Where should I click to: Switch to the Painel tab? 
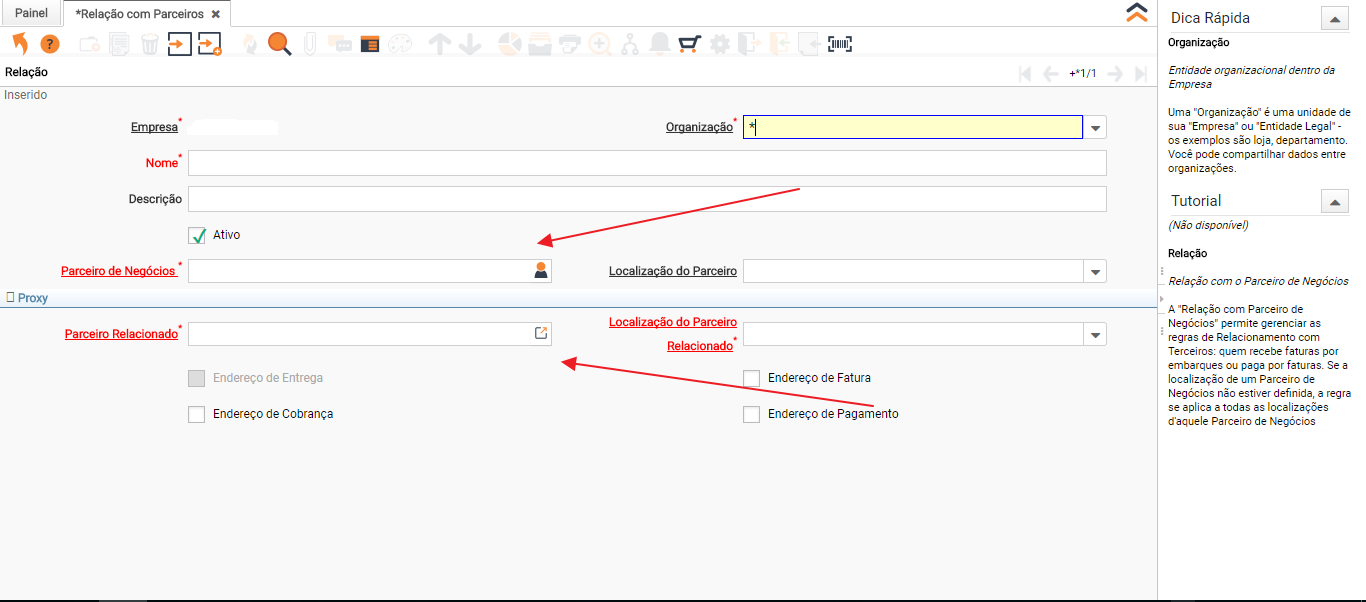[x=31, y=14]
